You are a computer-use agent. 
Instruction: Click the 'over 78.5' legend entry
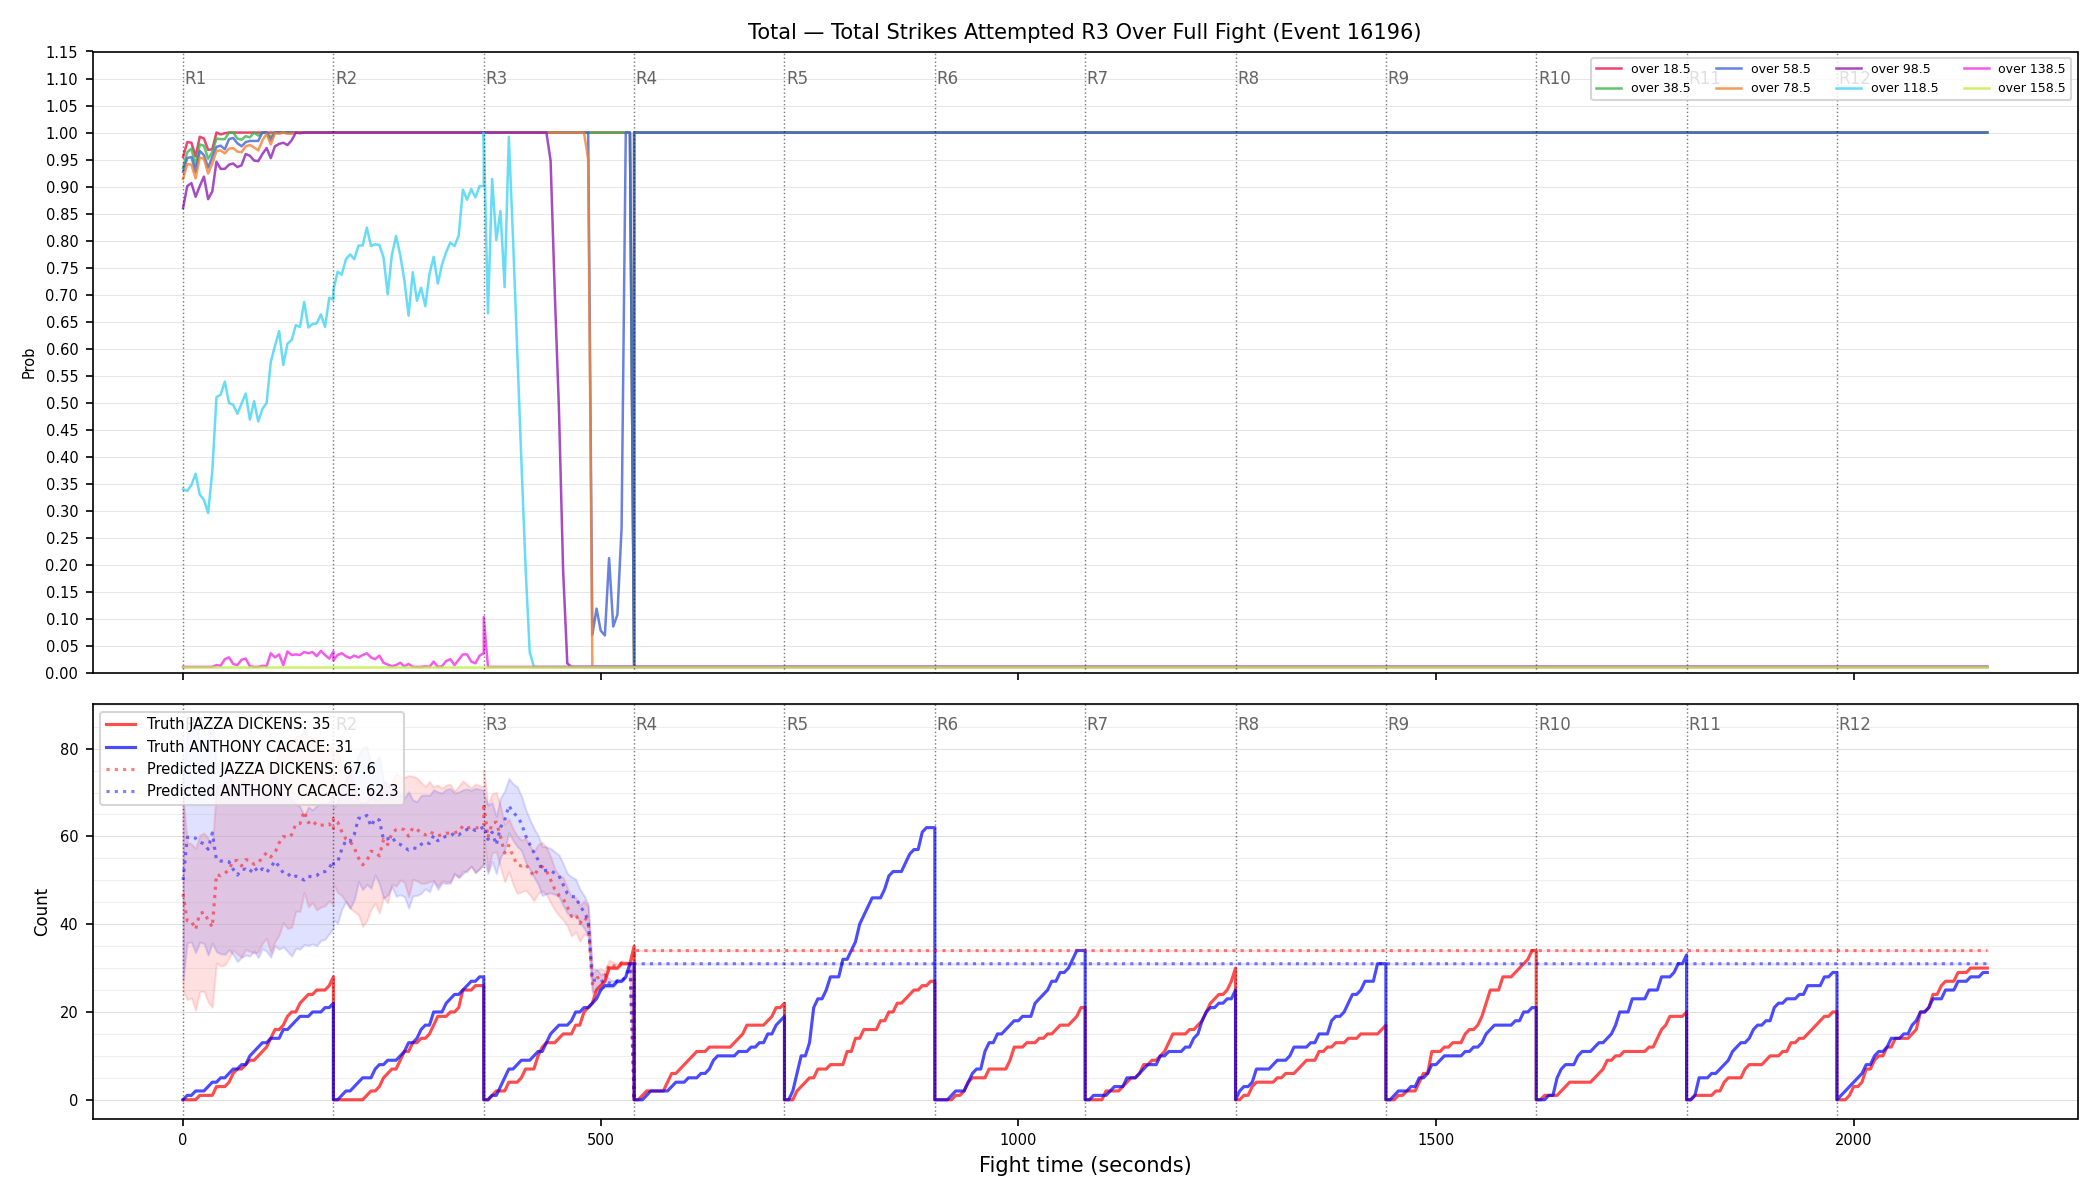pos(1763,88)
